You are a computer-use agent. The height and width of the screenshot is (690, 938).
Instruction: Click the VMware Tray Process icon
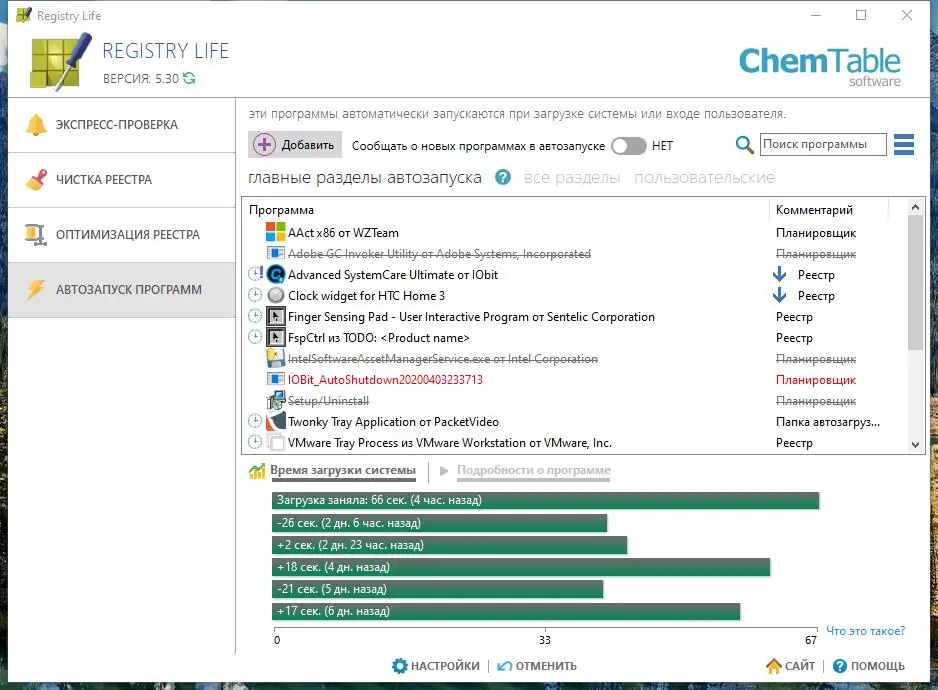coord(276,443)
